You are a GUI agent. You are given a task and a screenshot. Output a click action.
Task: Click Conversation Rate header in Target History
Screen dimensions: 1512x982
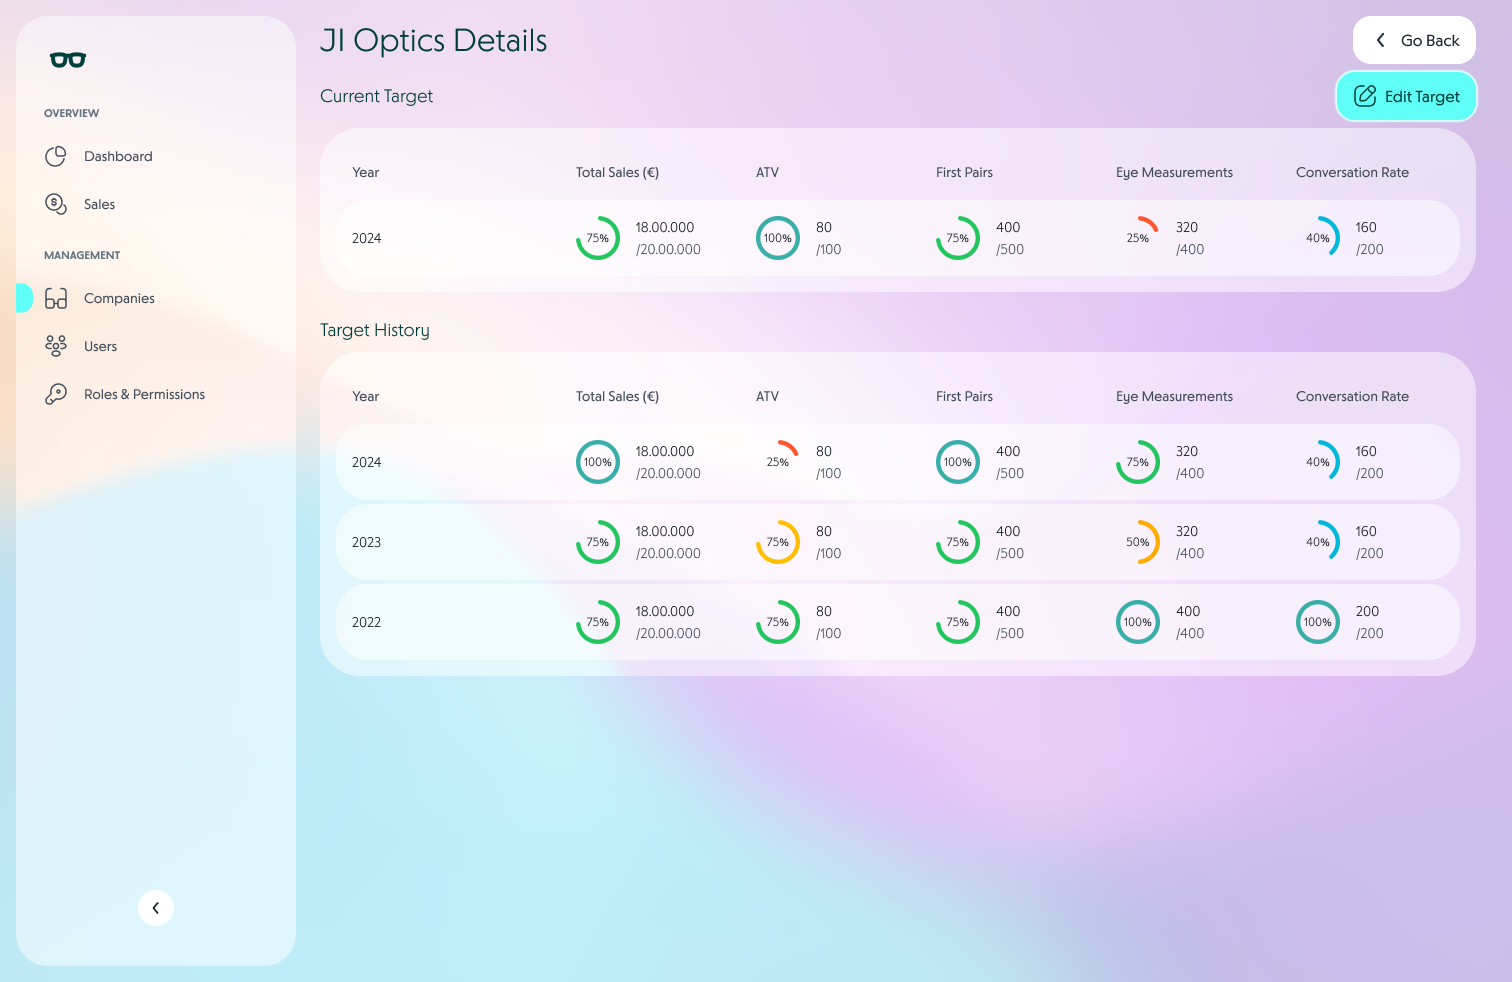coord(1352,396)
